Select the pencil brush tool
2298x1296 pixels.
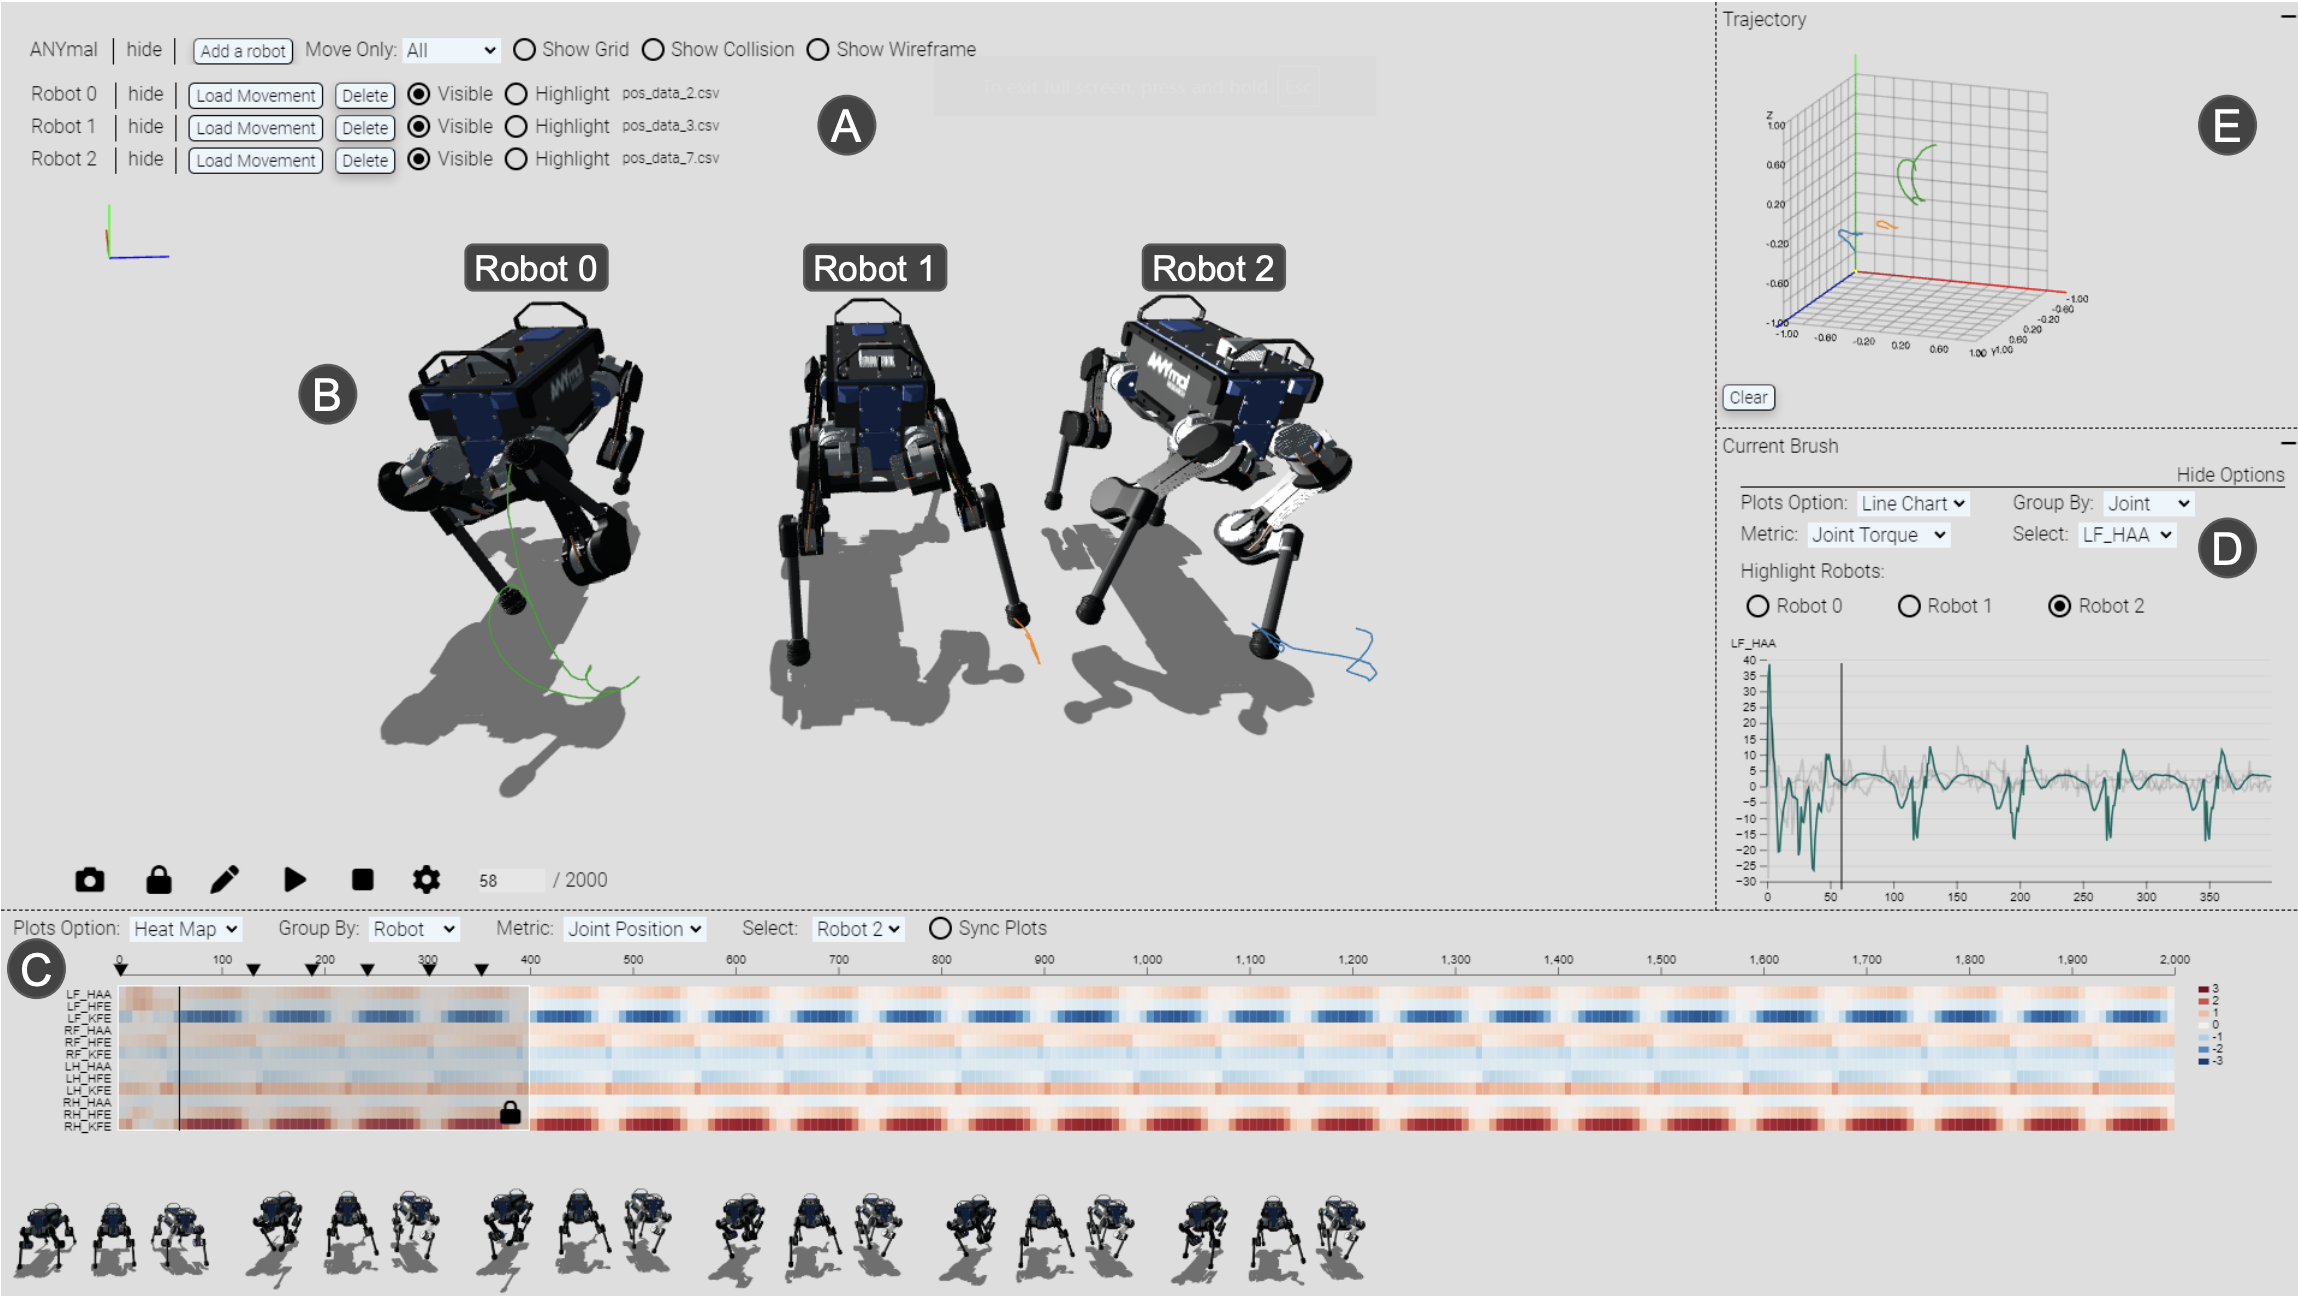coord(225,880)
